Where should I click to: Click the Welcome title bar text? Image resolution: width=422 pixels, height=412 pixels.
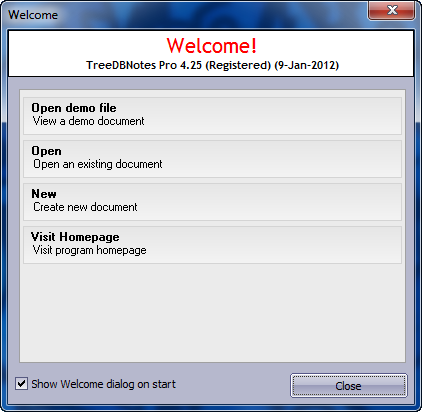click(33, 15)
